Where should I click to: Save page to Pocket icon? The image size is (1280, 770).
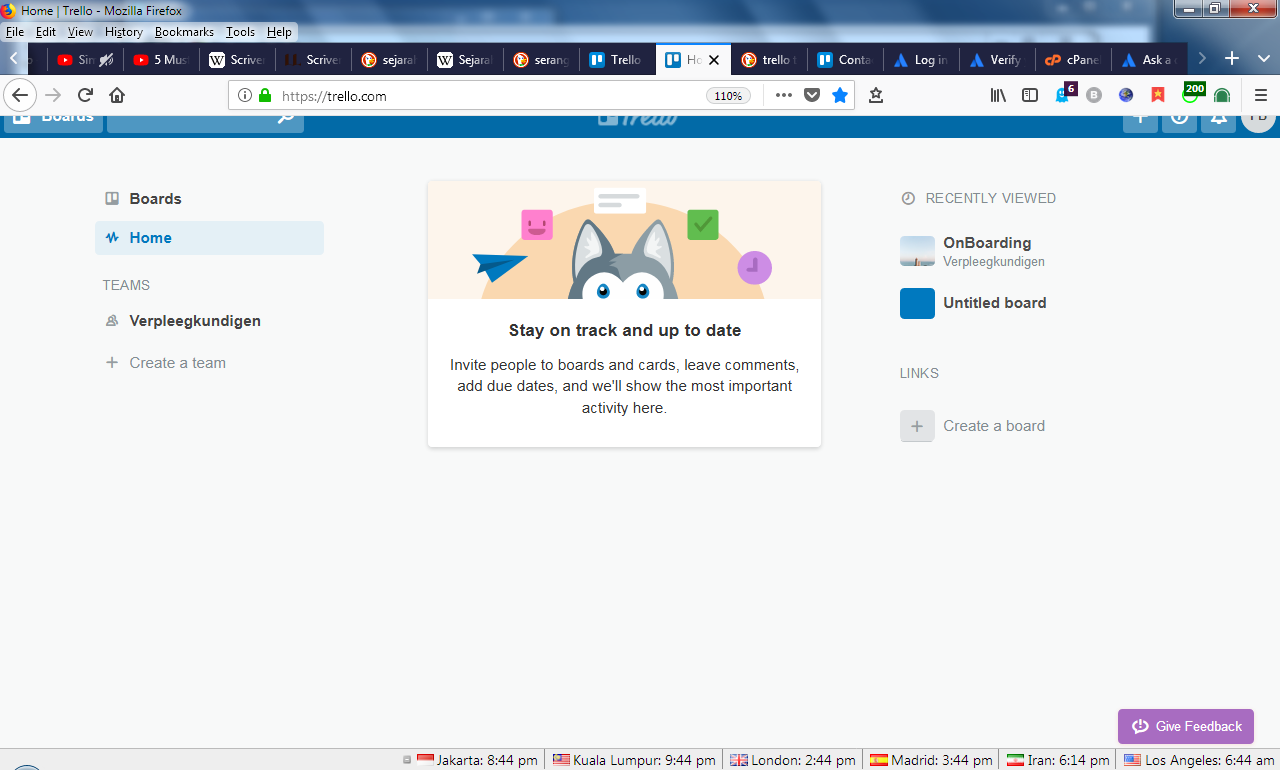click(812, 95)
